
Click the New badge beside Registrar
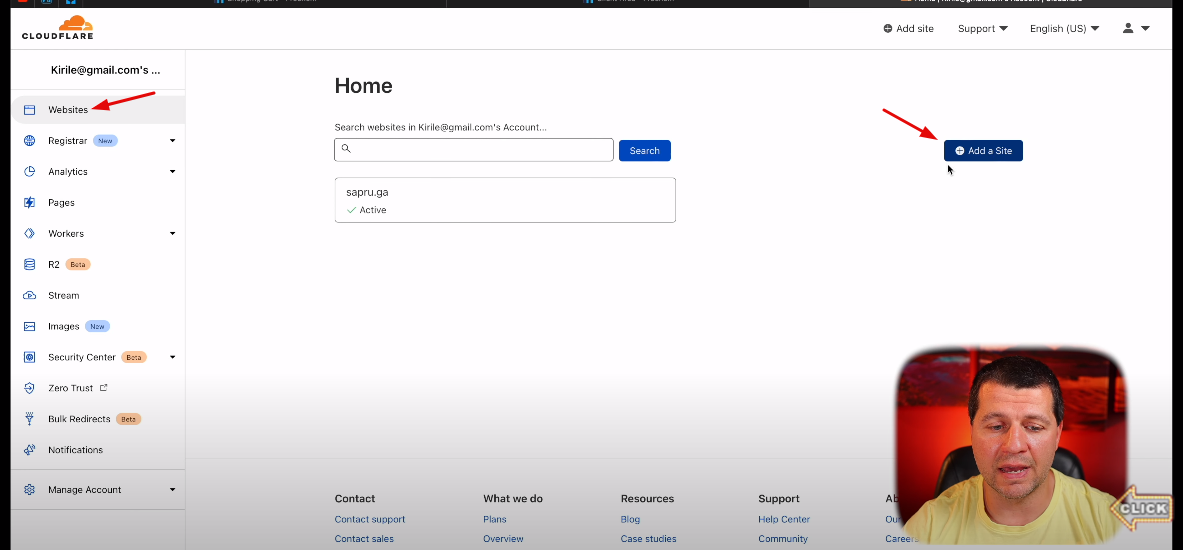point(105,141)
